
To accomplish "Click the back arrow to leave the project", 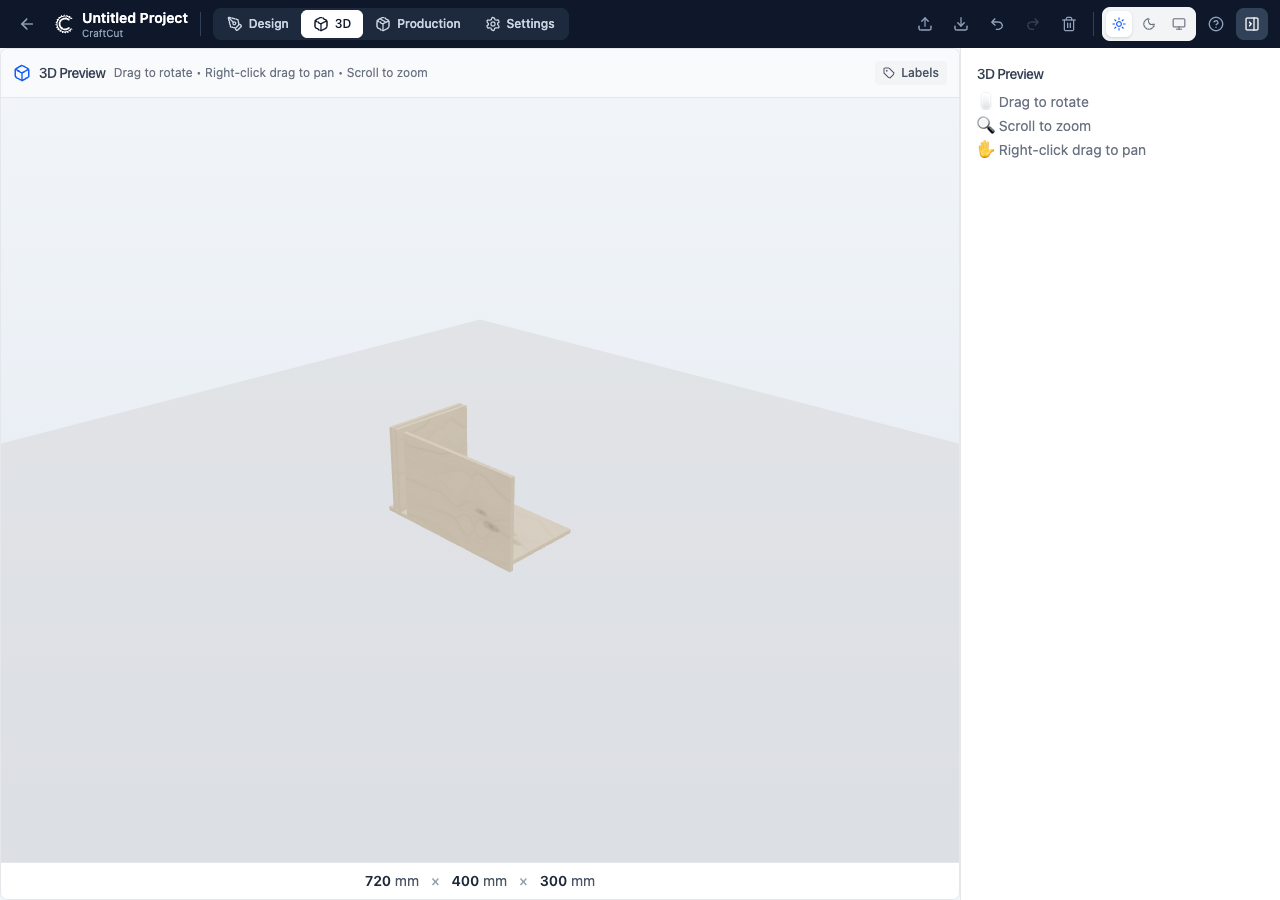I will coord(26,23).
